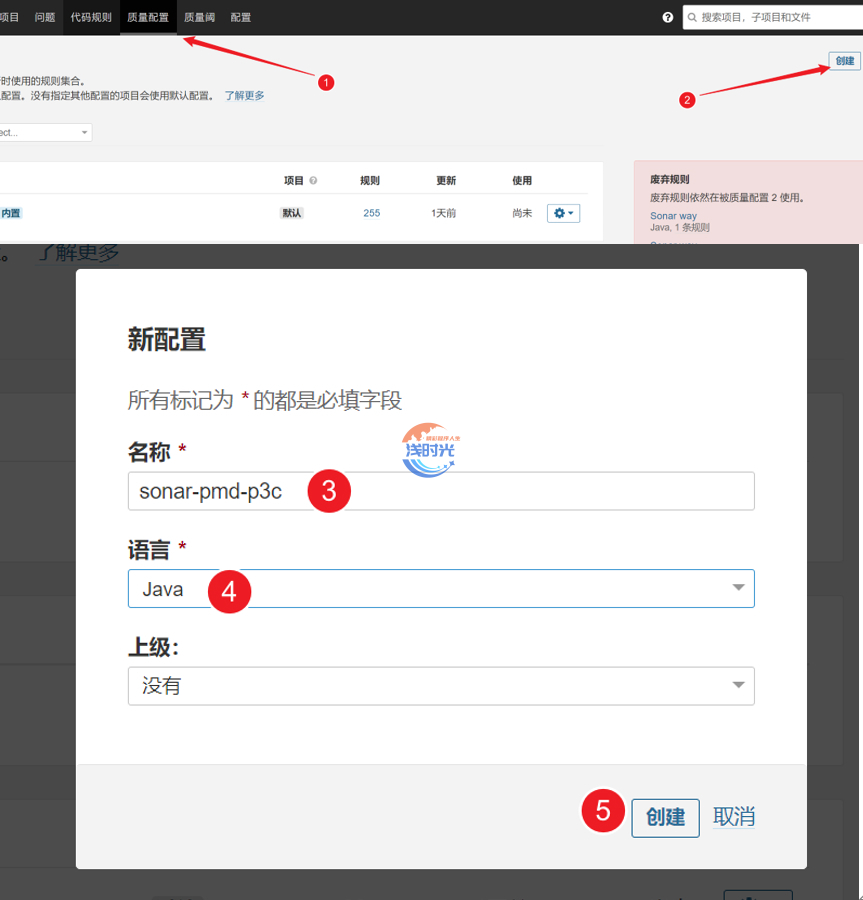
Task: Open the help question mark icon
Action: coord(668,18)
